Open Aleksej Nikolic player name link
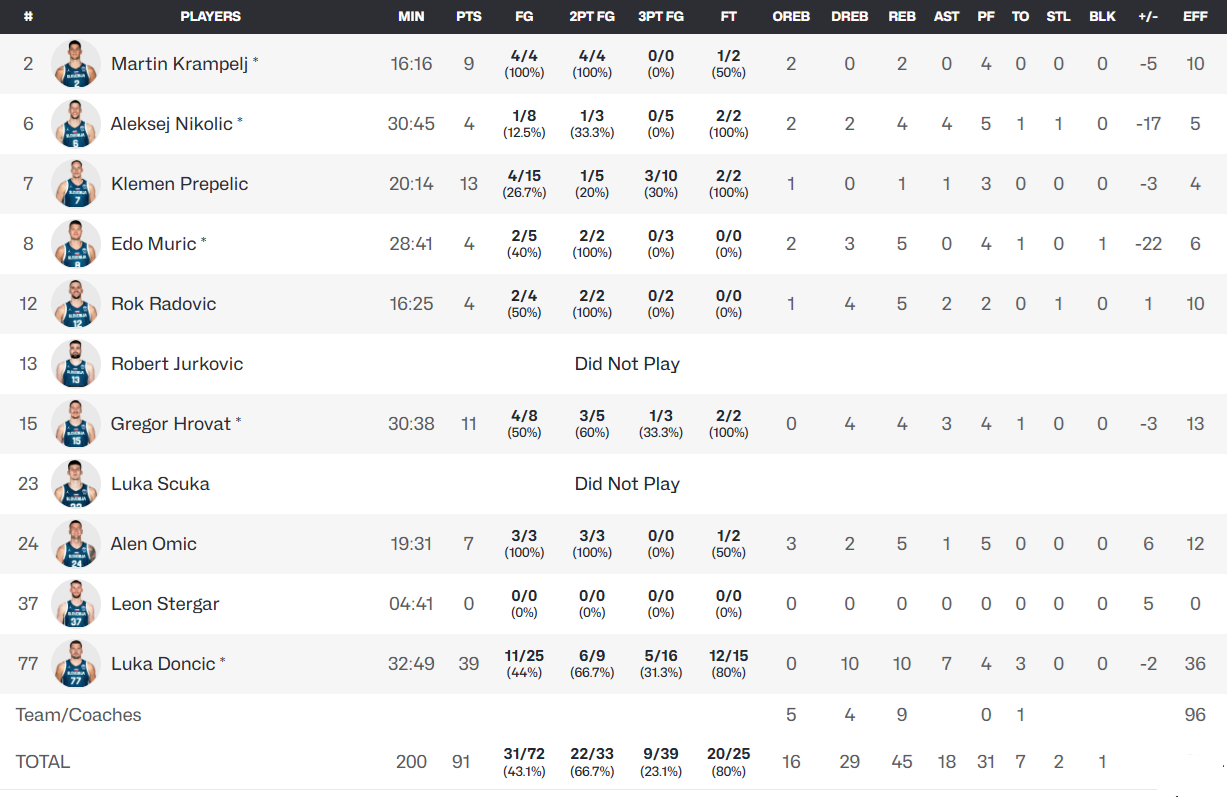Viewport: 1227px width, 797px height. tap(172, 124)
